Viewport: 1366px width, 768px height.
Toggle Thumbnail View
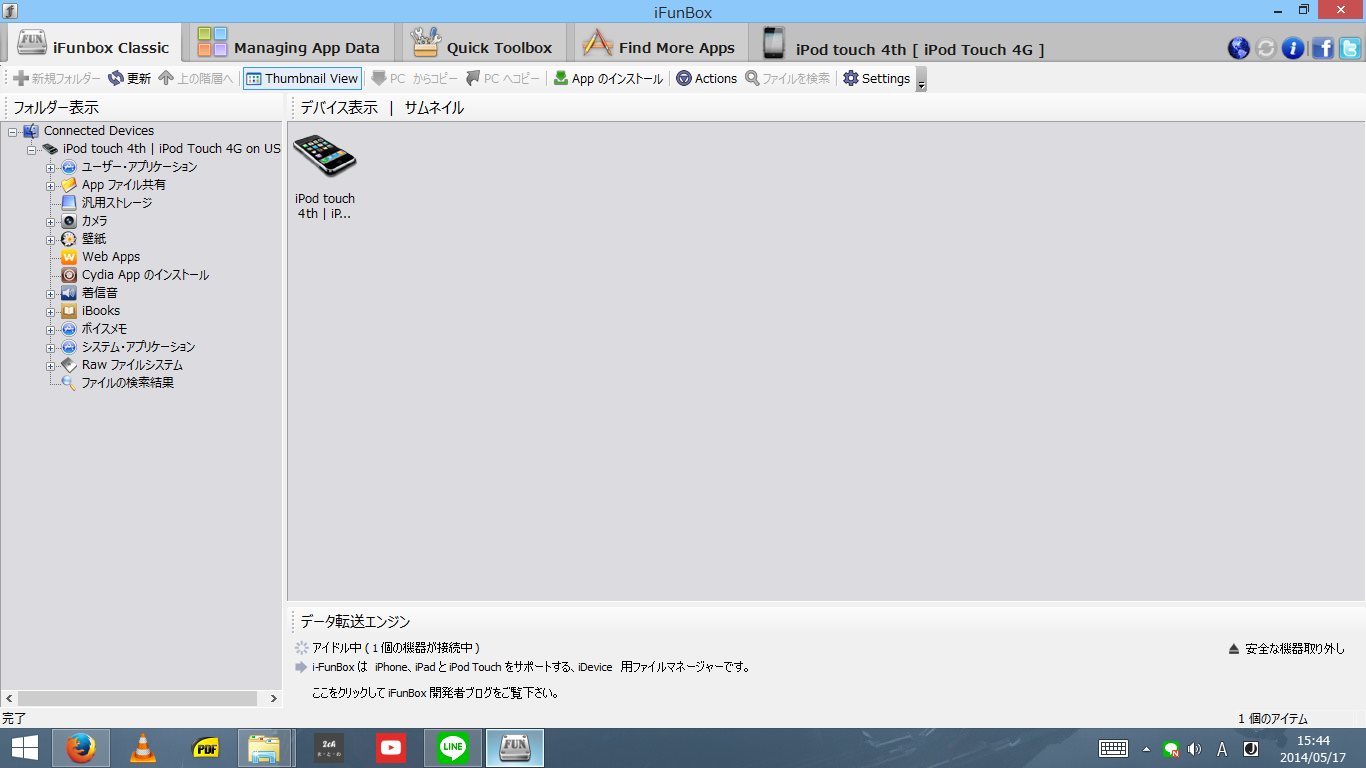302,78
